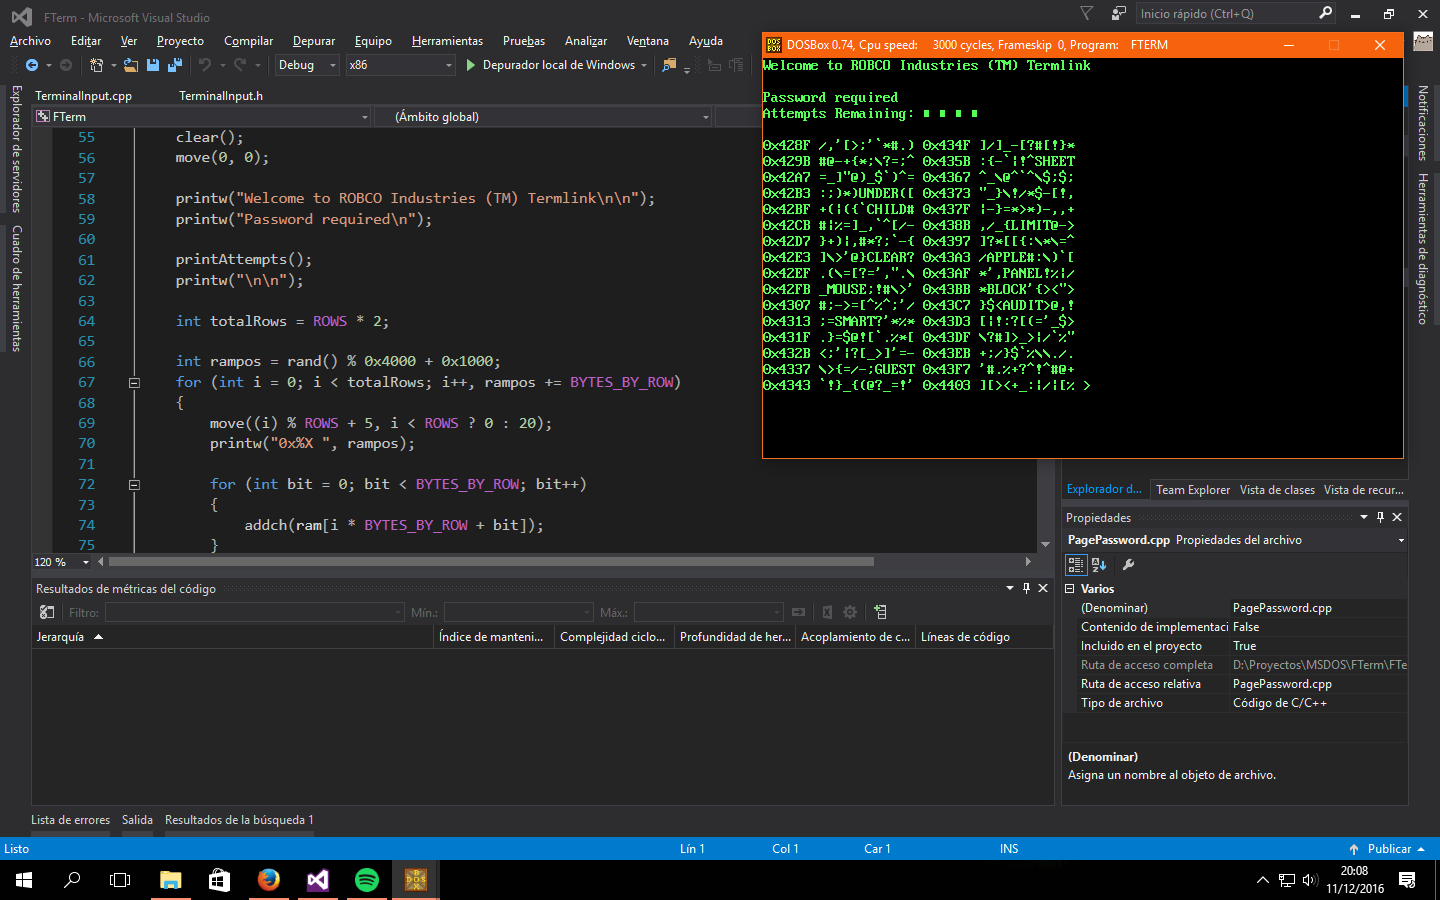Switch to the Vista de clases tab
The height and width of the screenshot is (900, 1440).
click(x=1277, y=490)
